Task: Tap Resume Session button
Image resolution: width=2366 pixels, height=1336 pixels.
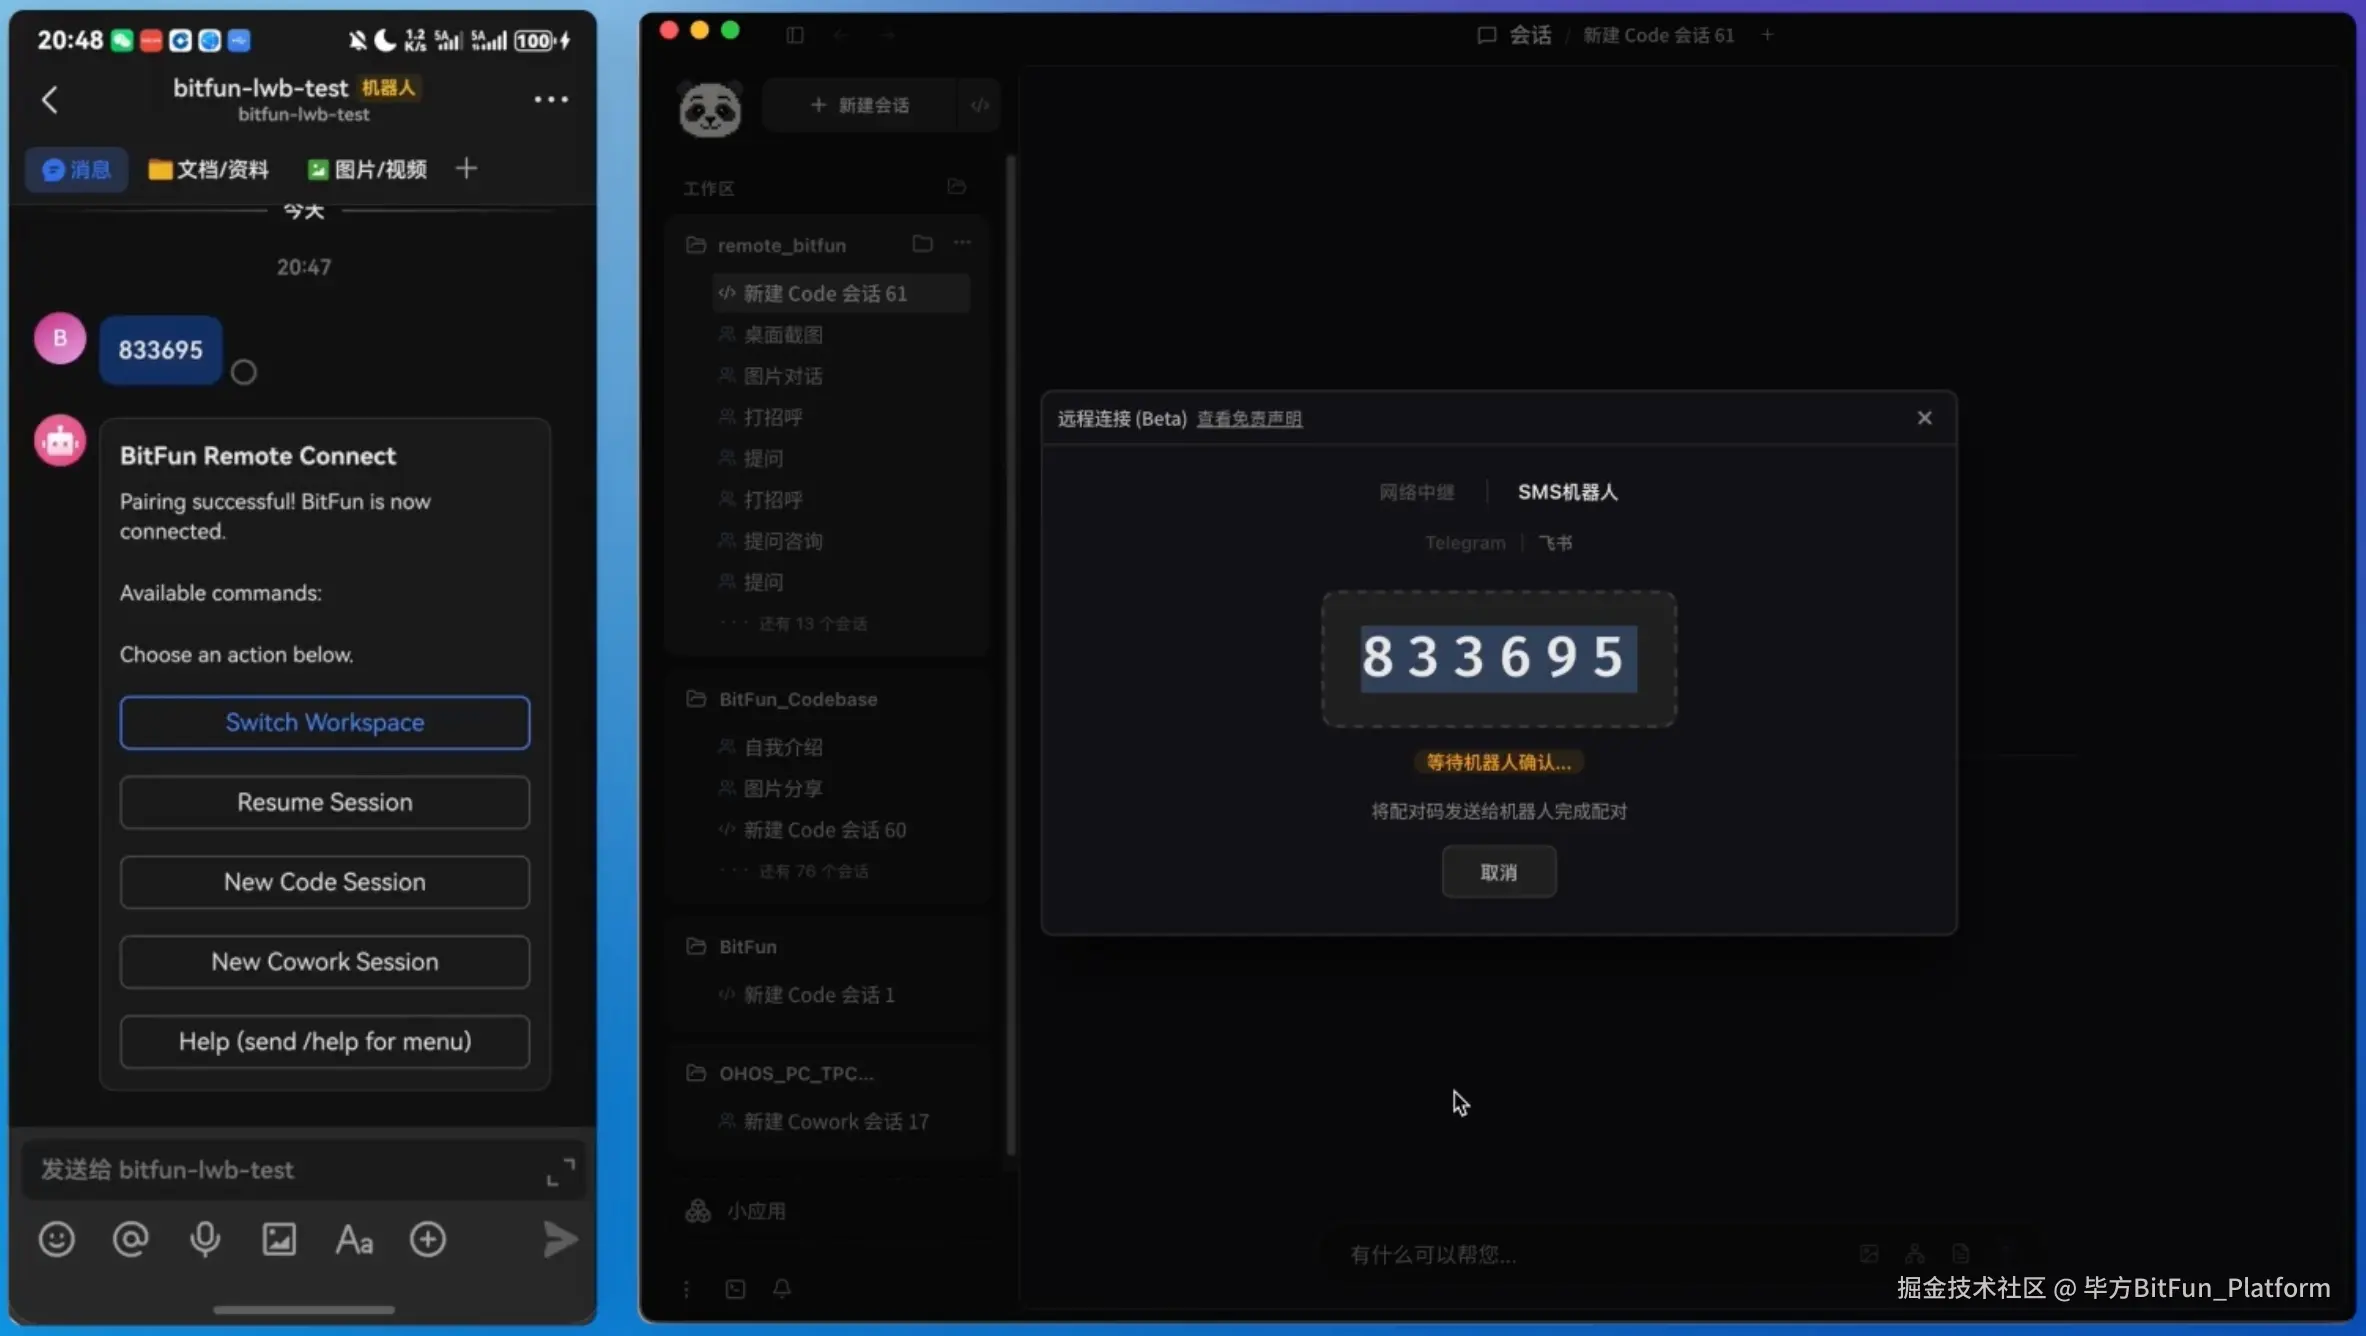Action: [325, 802]
